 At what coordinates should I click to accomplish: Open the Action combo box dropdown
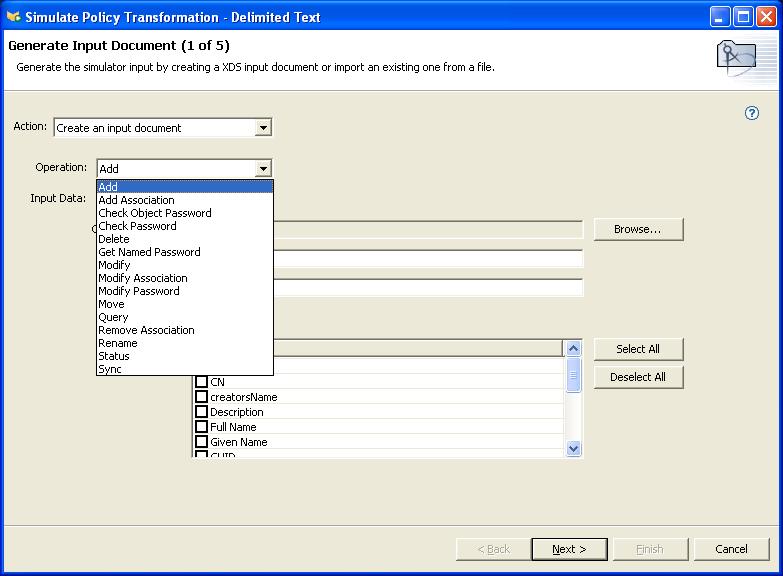click(x=263, y=128)
